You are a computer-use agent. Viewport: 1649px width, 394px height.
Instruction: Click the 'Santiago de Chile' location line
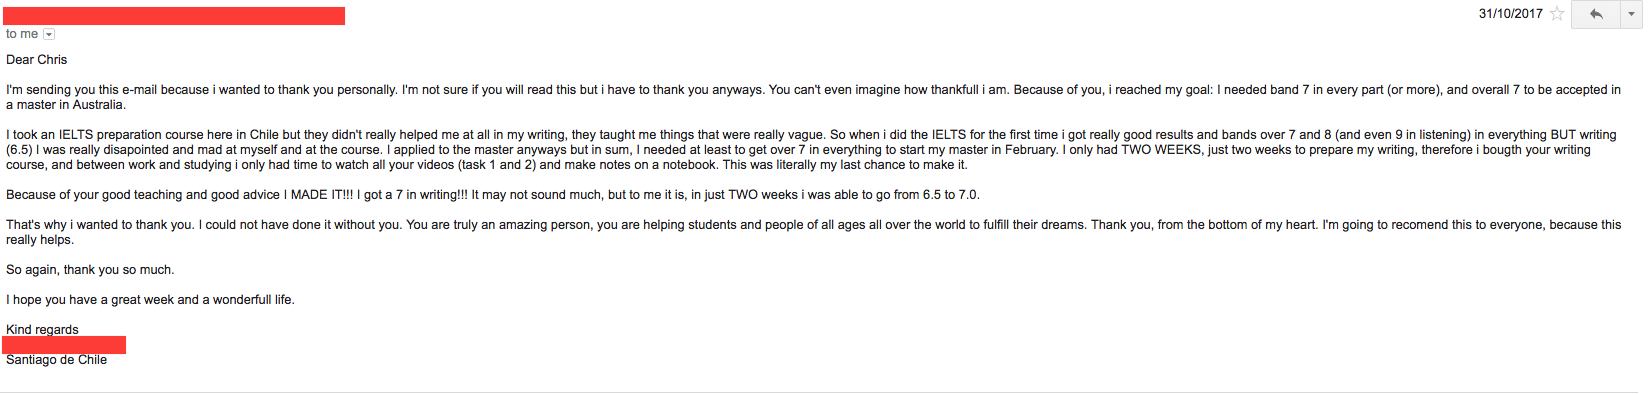pyautogui.click(x=56, y=360)
